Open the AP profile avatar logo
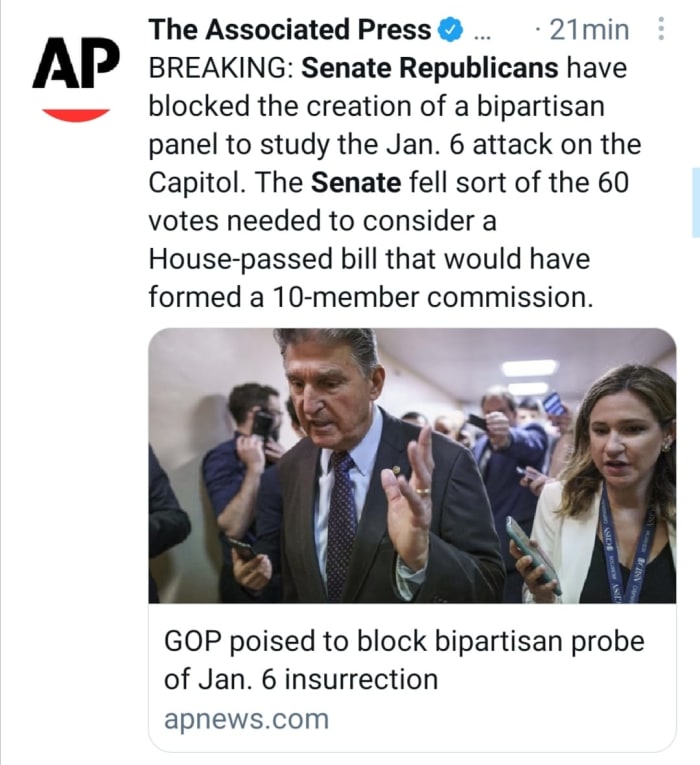 point(76,75)
